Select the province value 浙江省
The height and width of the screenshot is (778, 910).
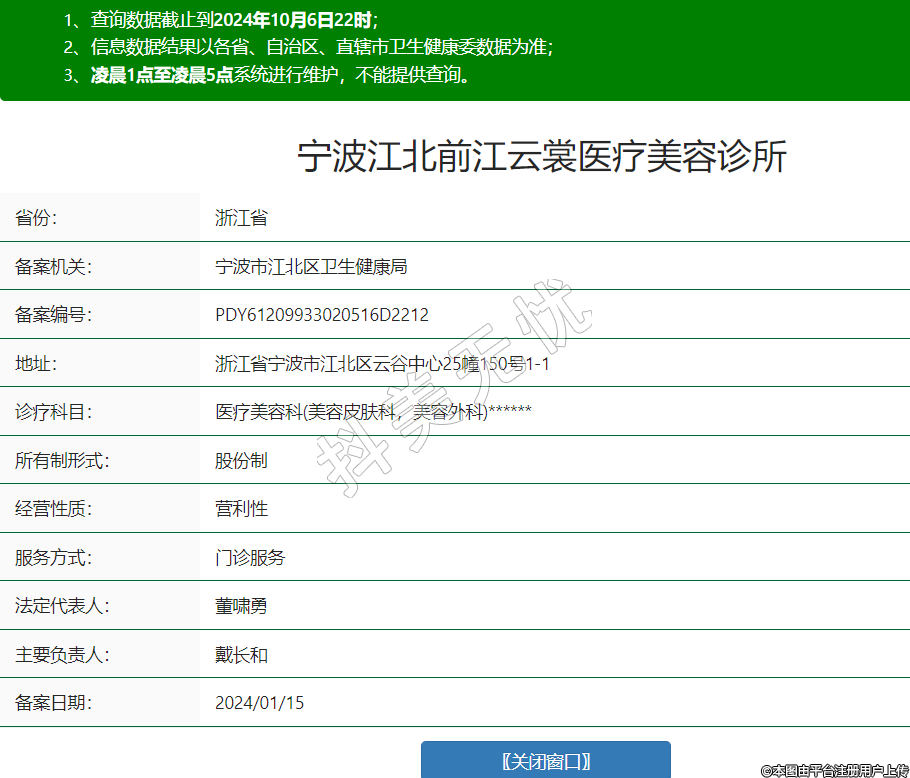[241, 218]
